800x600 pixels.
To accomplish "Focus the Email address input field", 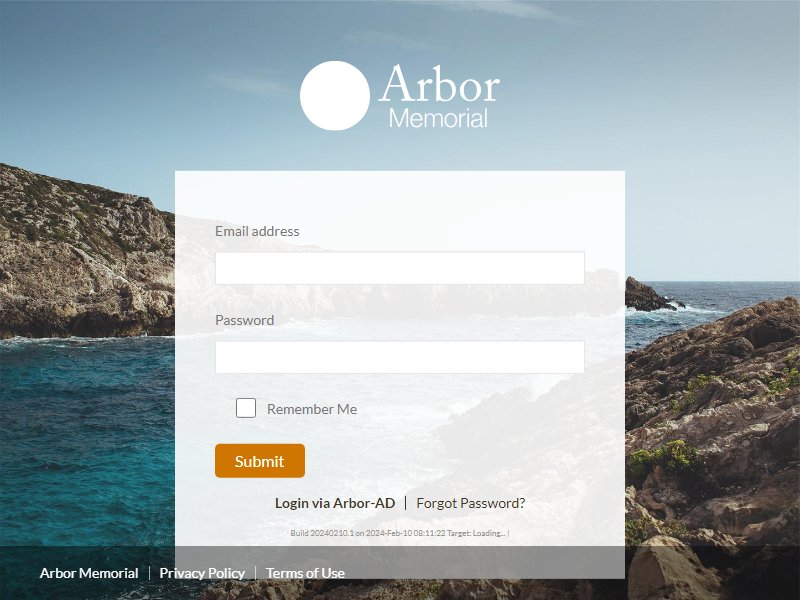I will pyautogui.click(x=399, y=268).
